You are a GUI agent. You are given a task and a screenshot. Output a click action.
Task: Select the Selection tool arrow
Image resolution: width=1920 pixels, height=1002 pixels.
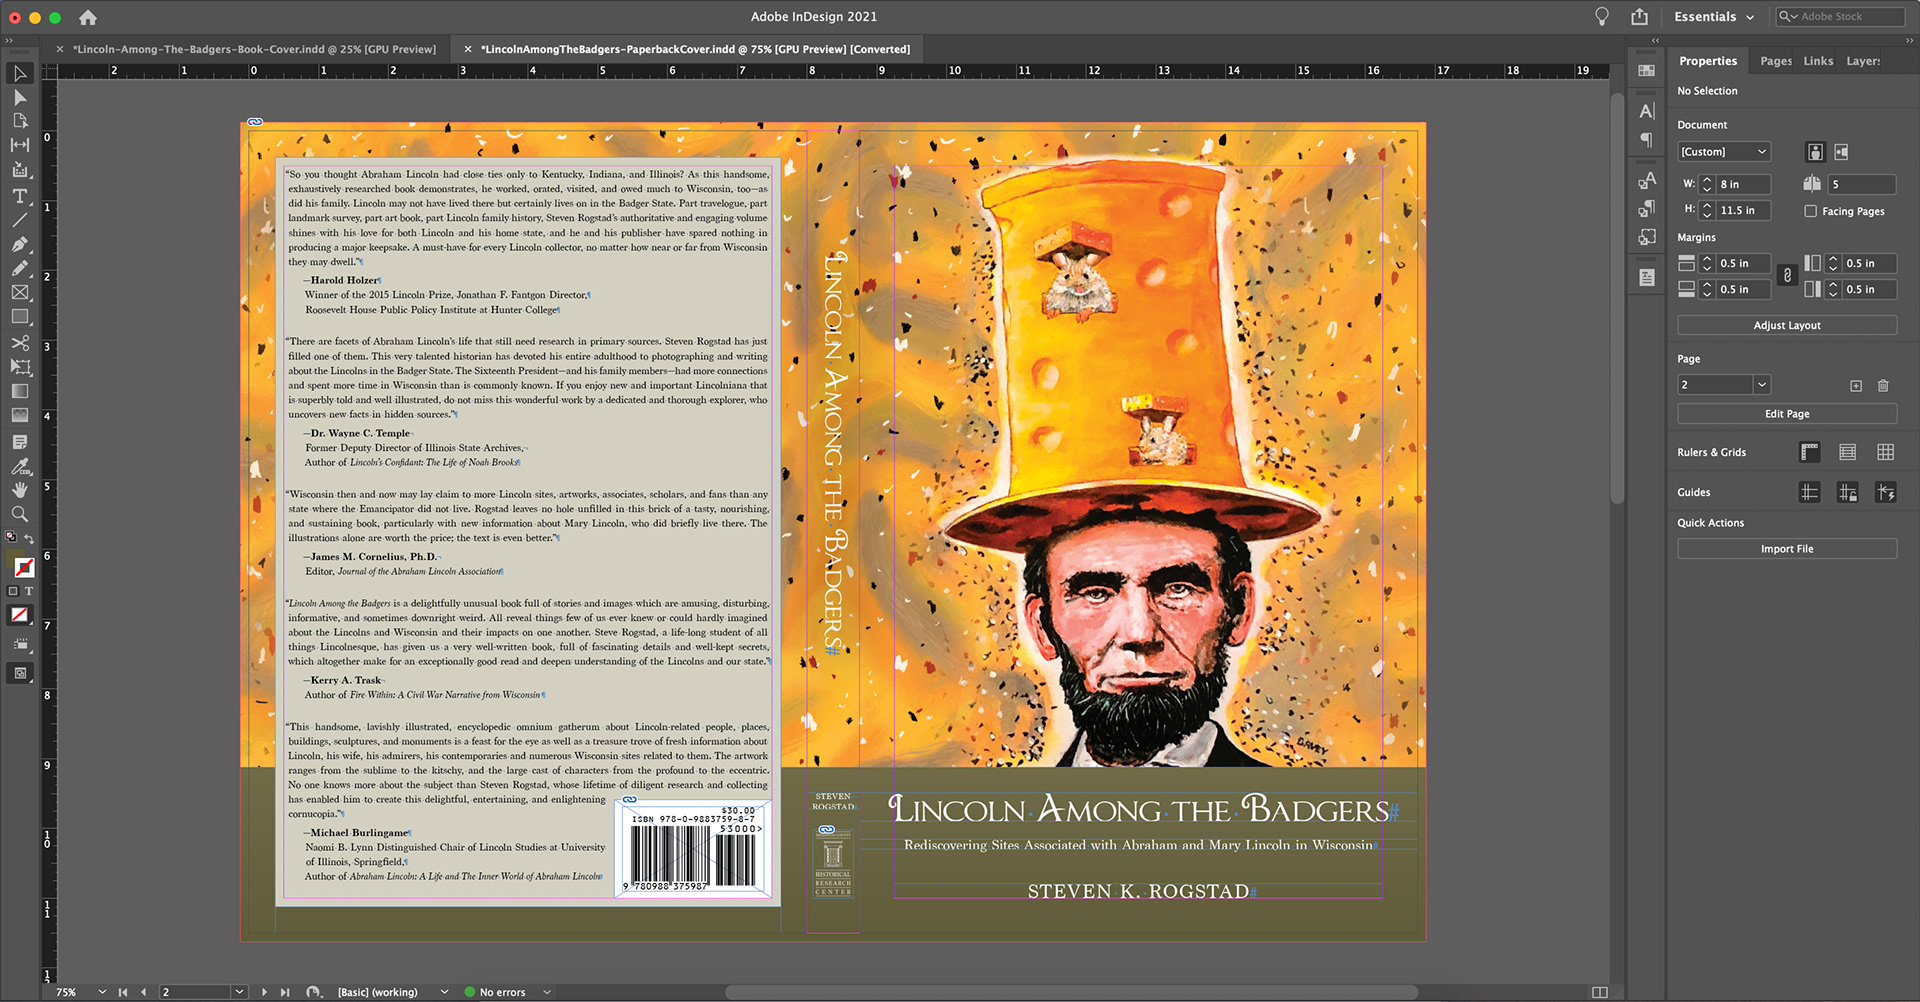click(19, 73)
